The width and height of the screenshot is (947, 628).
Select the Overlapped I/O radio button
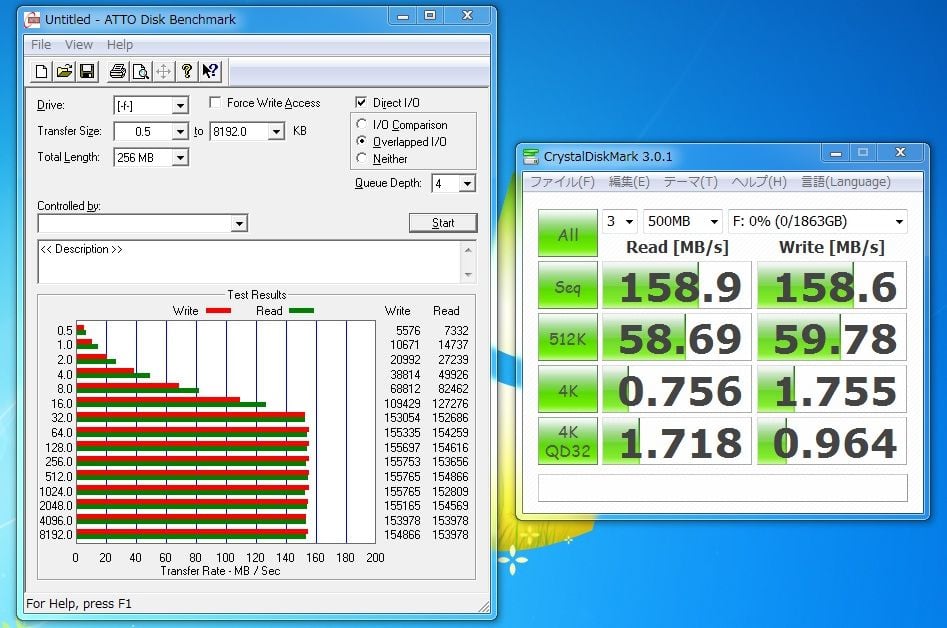pyautogui.click(x=361, y=141)
